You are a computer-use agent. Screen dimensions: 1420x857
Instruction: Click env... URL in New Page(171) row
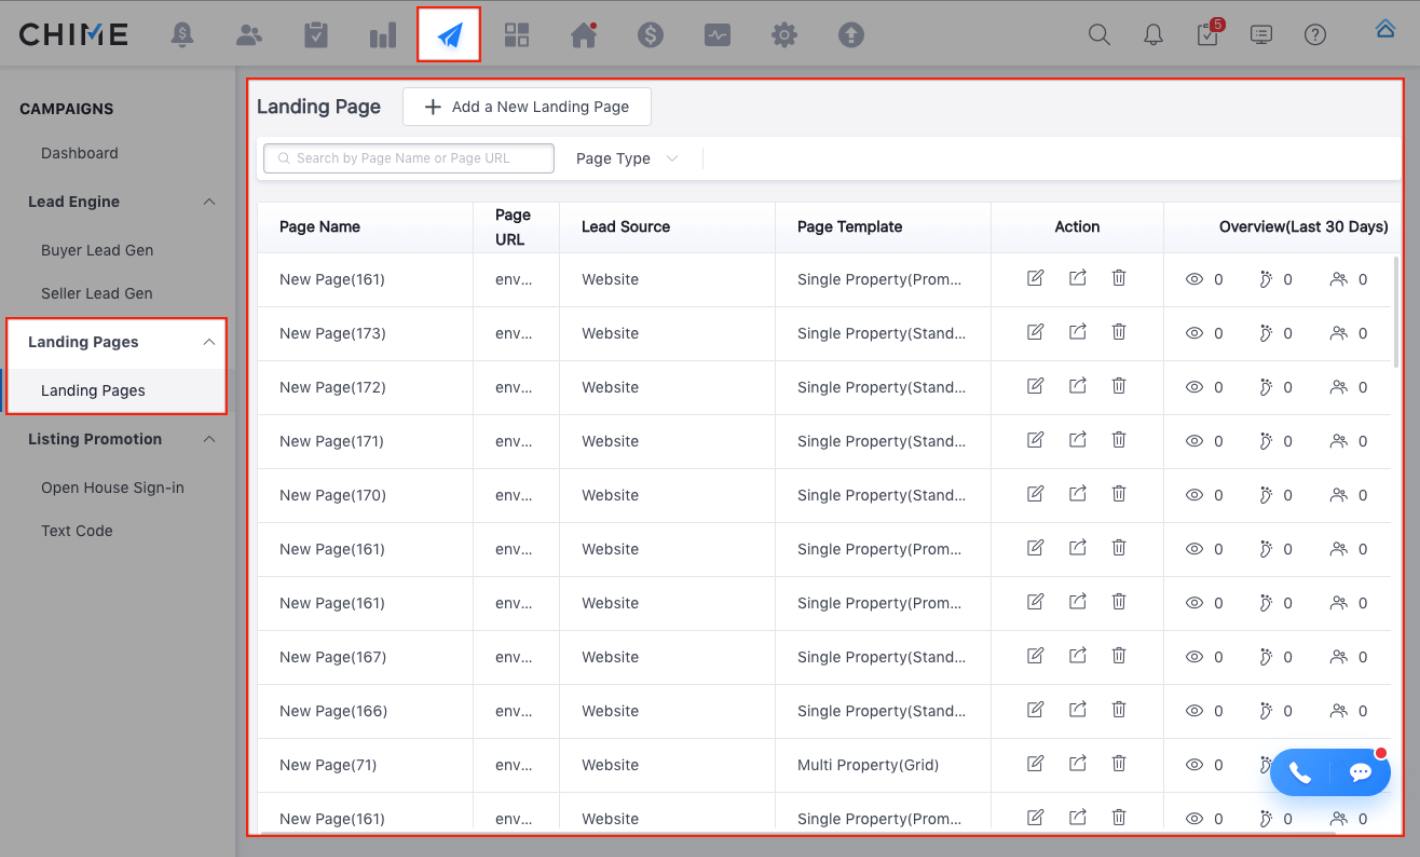tap(514, 441)
